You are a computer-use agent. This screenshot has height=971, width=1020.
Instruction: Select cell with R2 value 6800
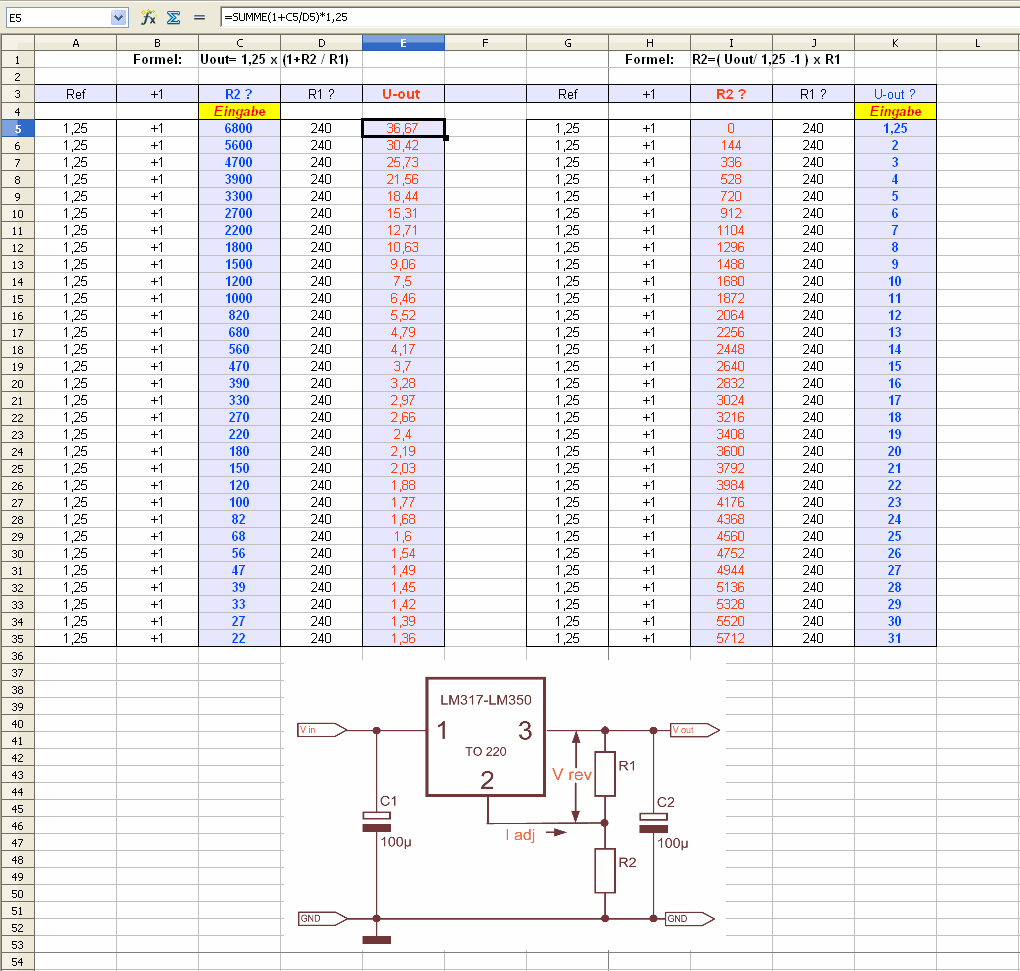(x=239, y=128)
